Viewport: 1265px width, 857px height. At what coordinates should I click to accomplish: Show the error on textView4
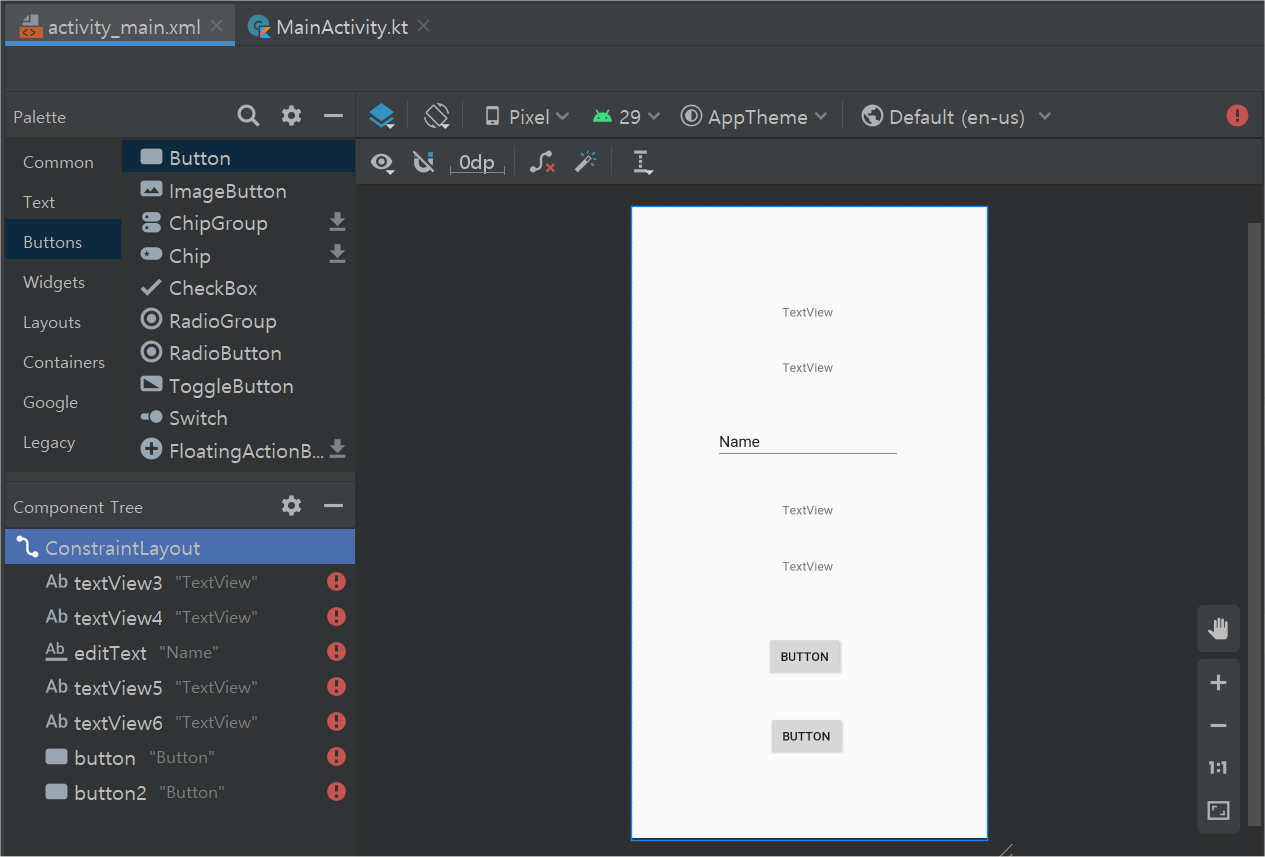click(x=336, y=617)
